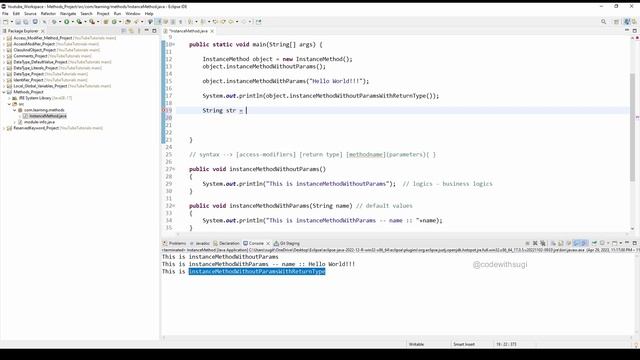
Task: Open the Debug button dropdown arrow
Action: pyautogui.click(x=60, y=22)
